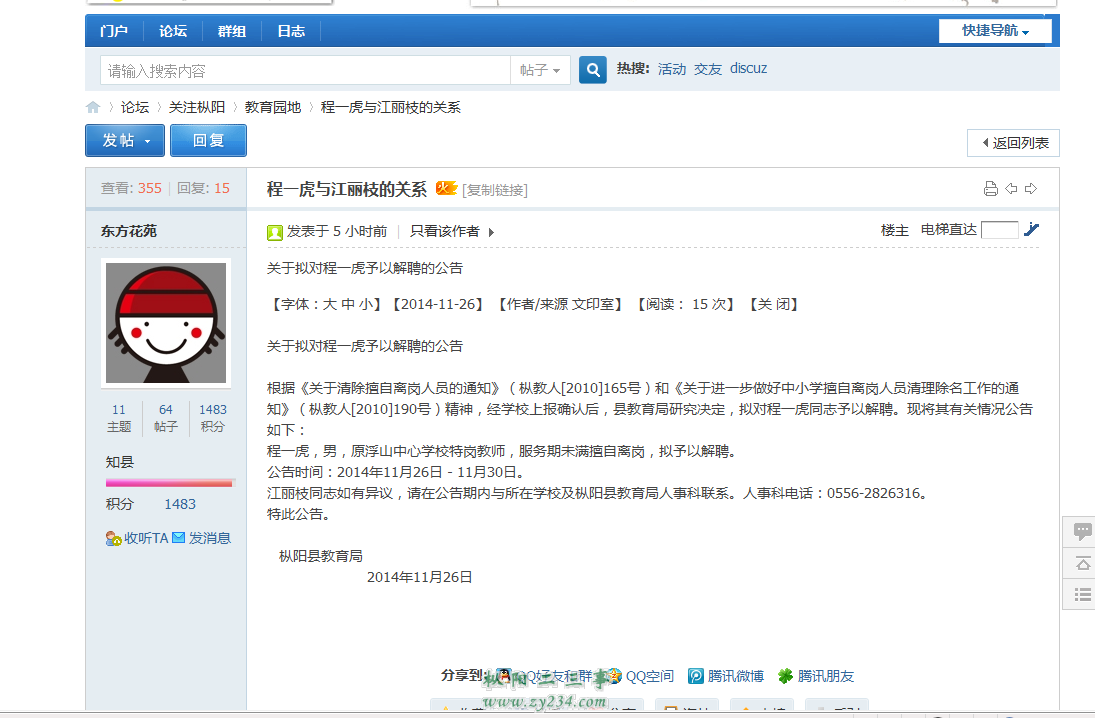
Task: Expand the 发帖 post type dropdown
Action: (x=147, y=141)
